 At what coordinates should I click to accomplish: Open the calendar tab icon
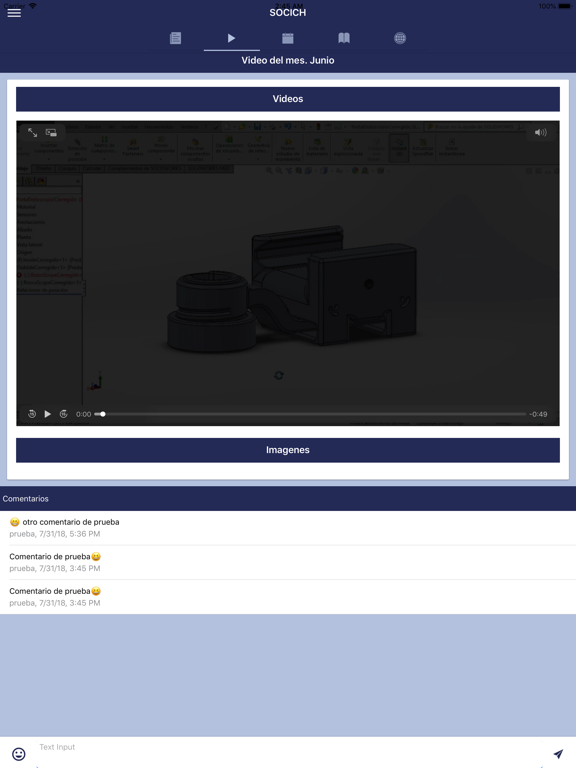(288, 38)
